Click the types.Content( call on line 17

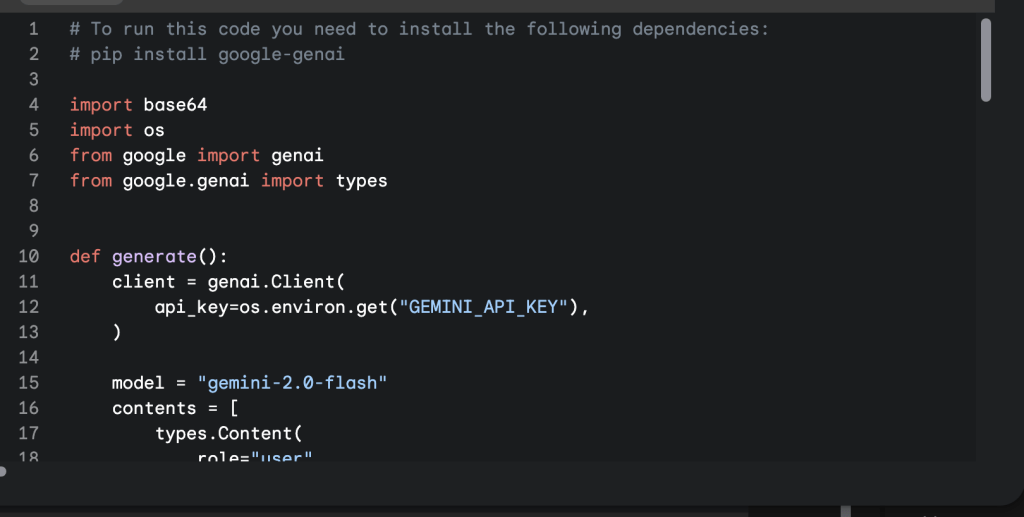228,433
